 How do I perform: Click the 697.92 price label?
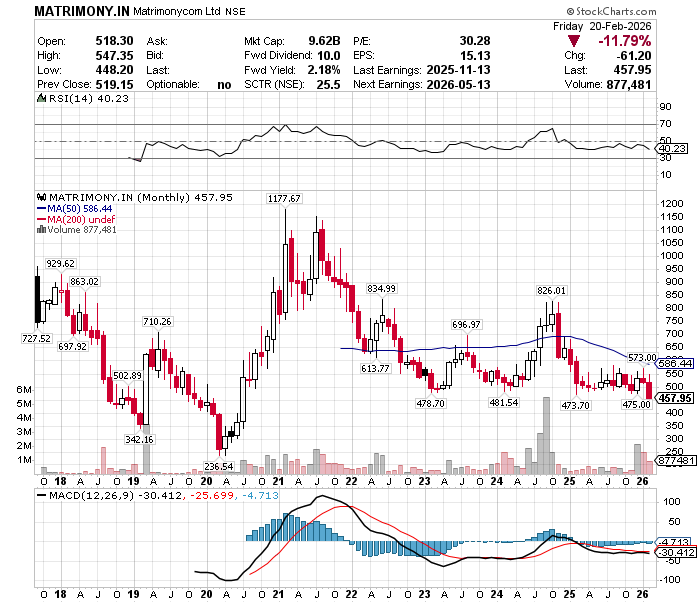click(x=72, y=346)
